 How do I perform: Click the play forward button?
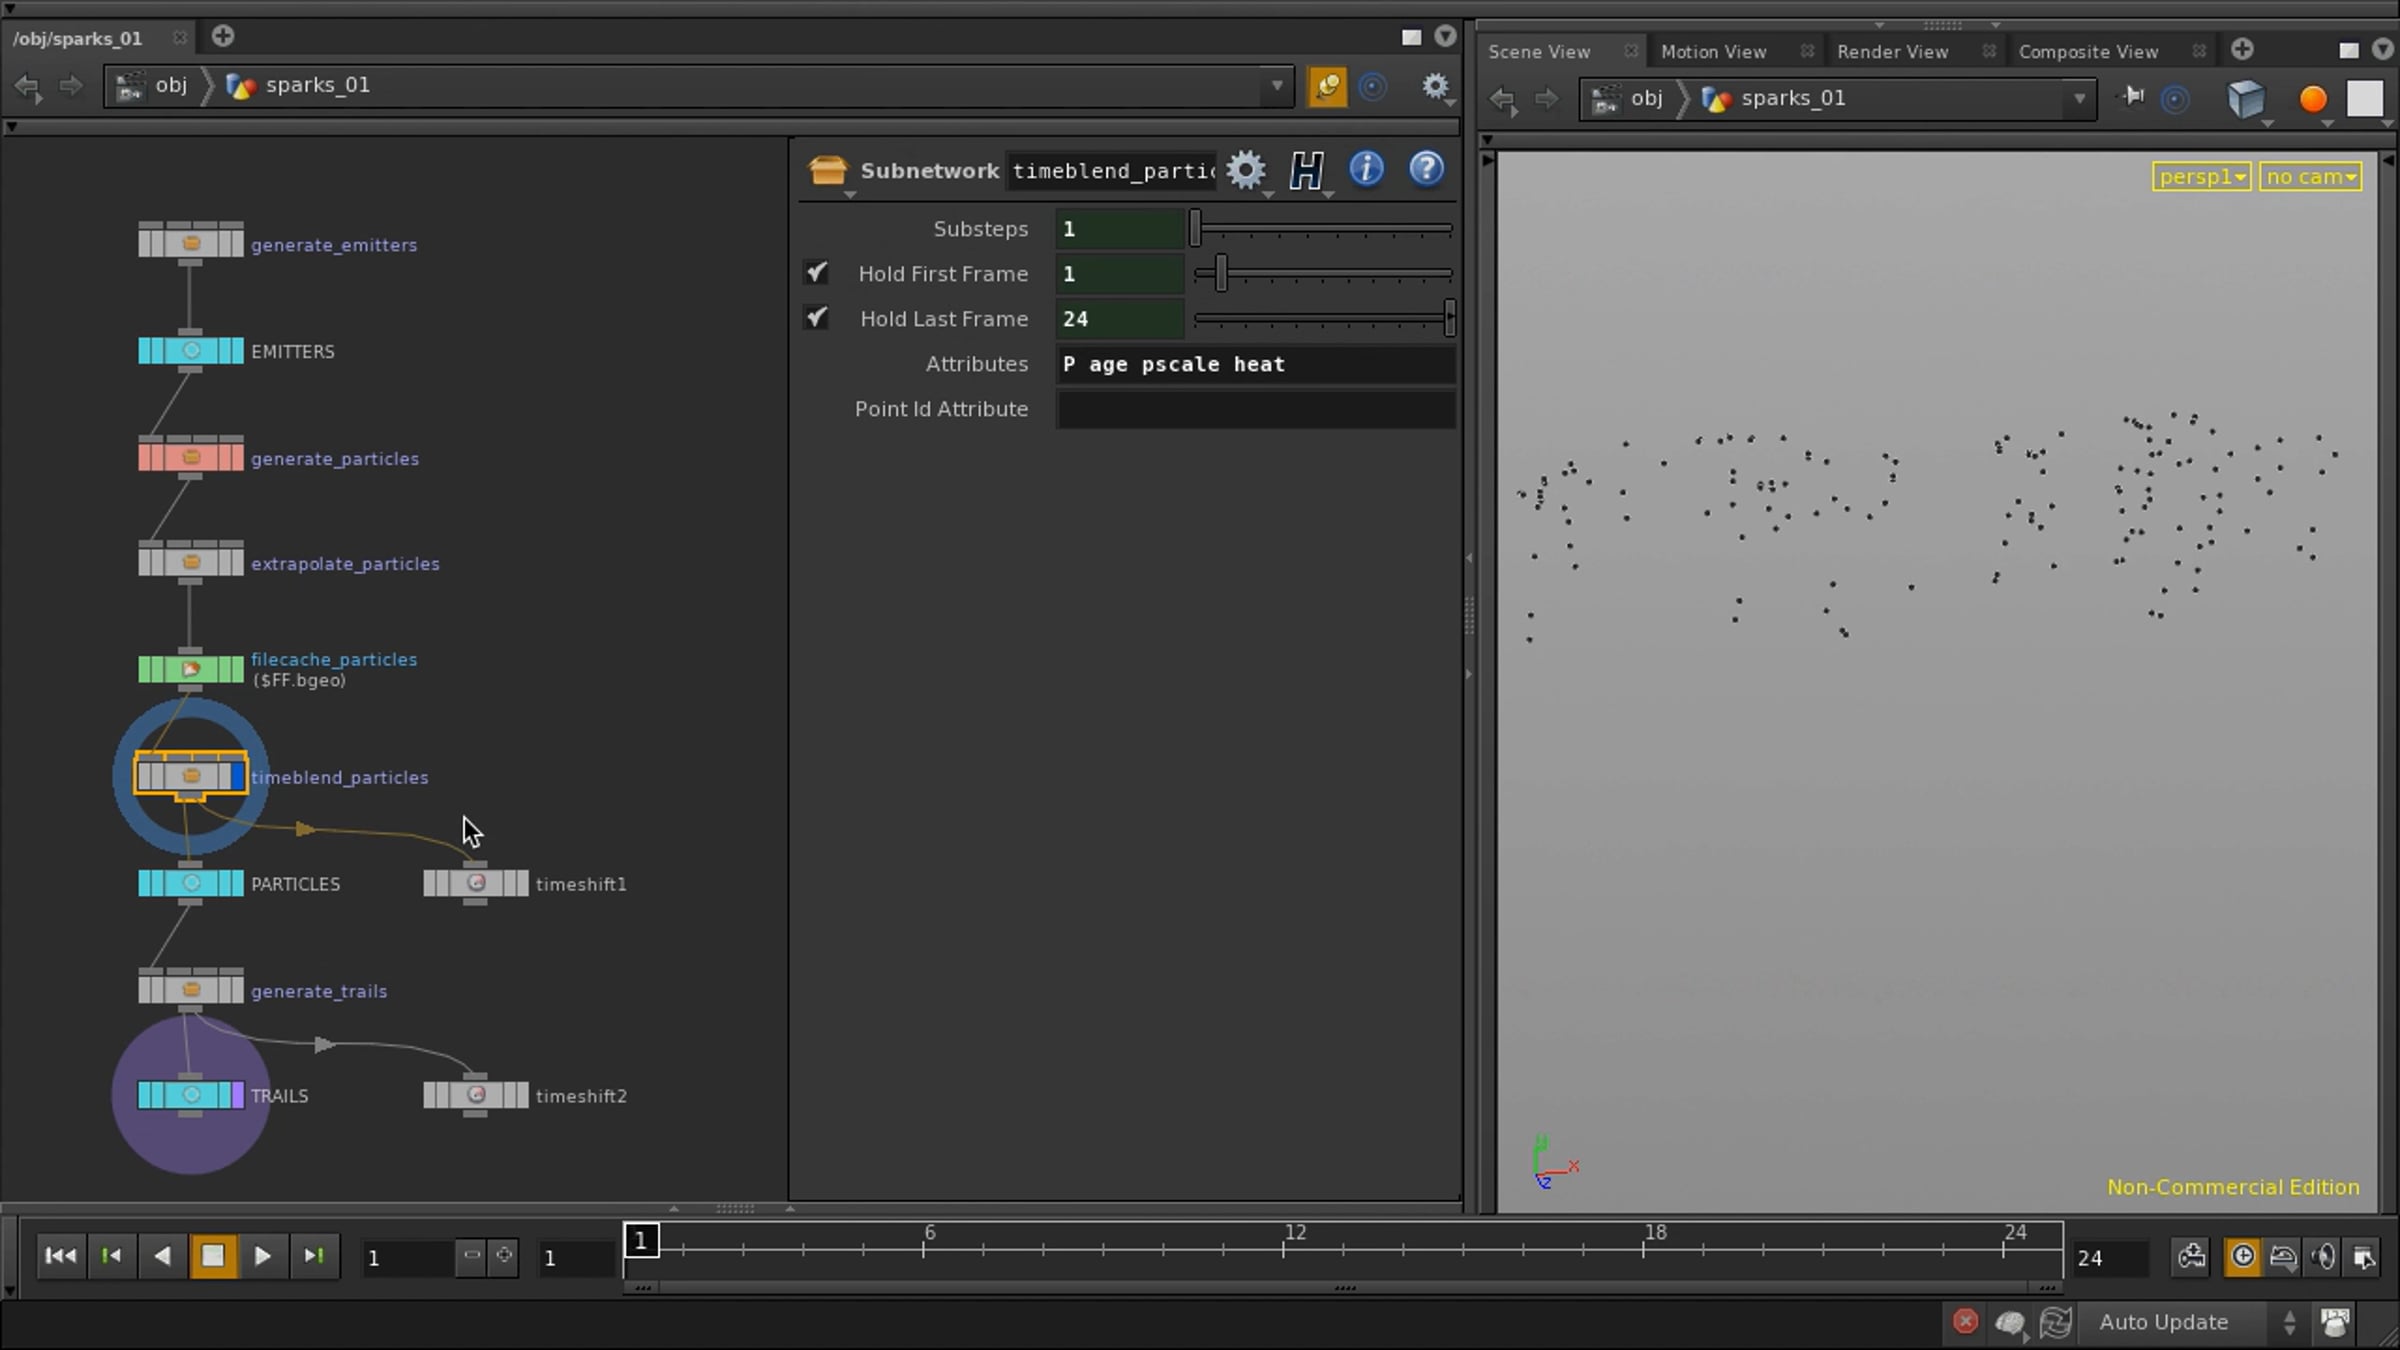click(262, 1256)
